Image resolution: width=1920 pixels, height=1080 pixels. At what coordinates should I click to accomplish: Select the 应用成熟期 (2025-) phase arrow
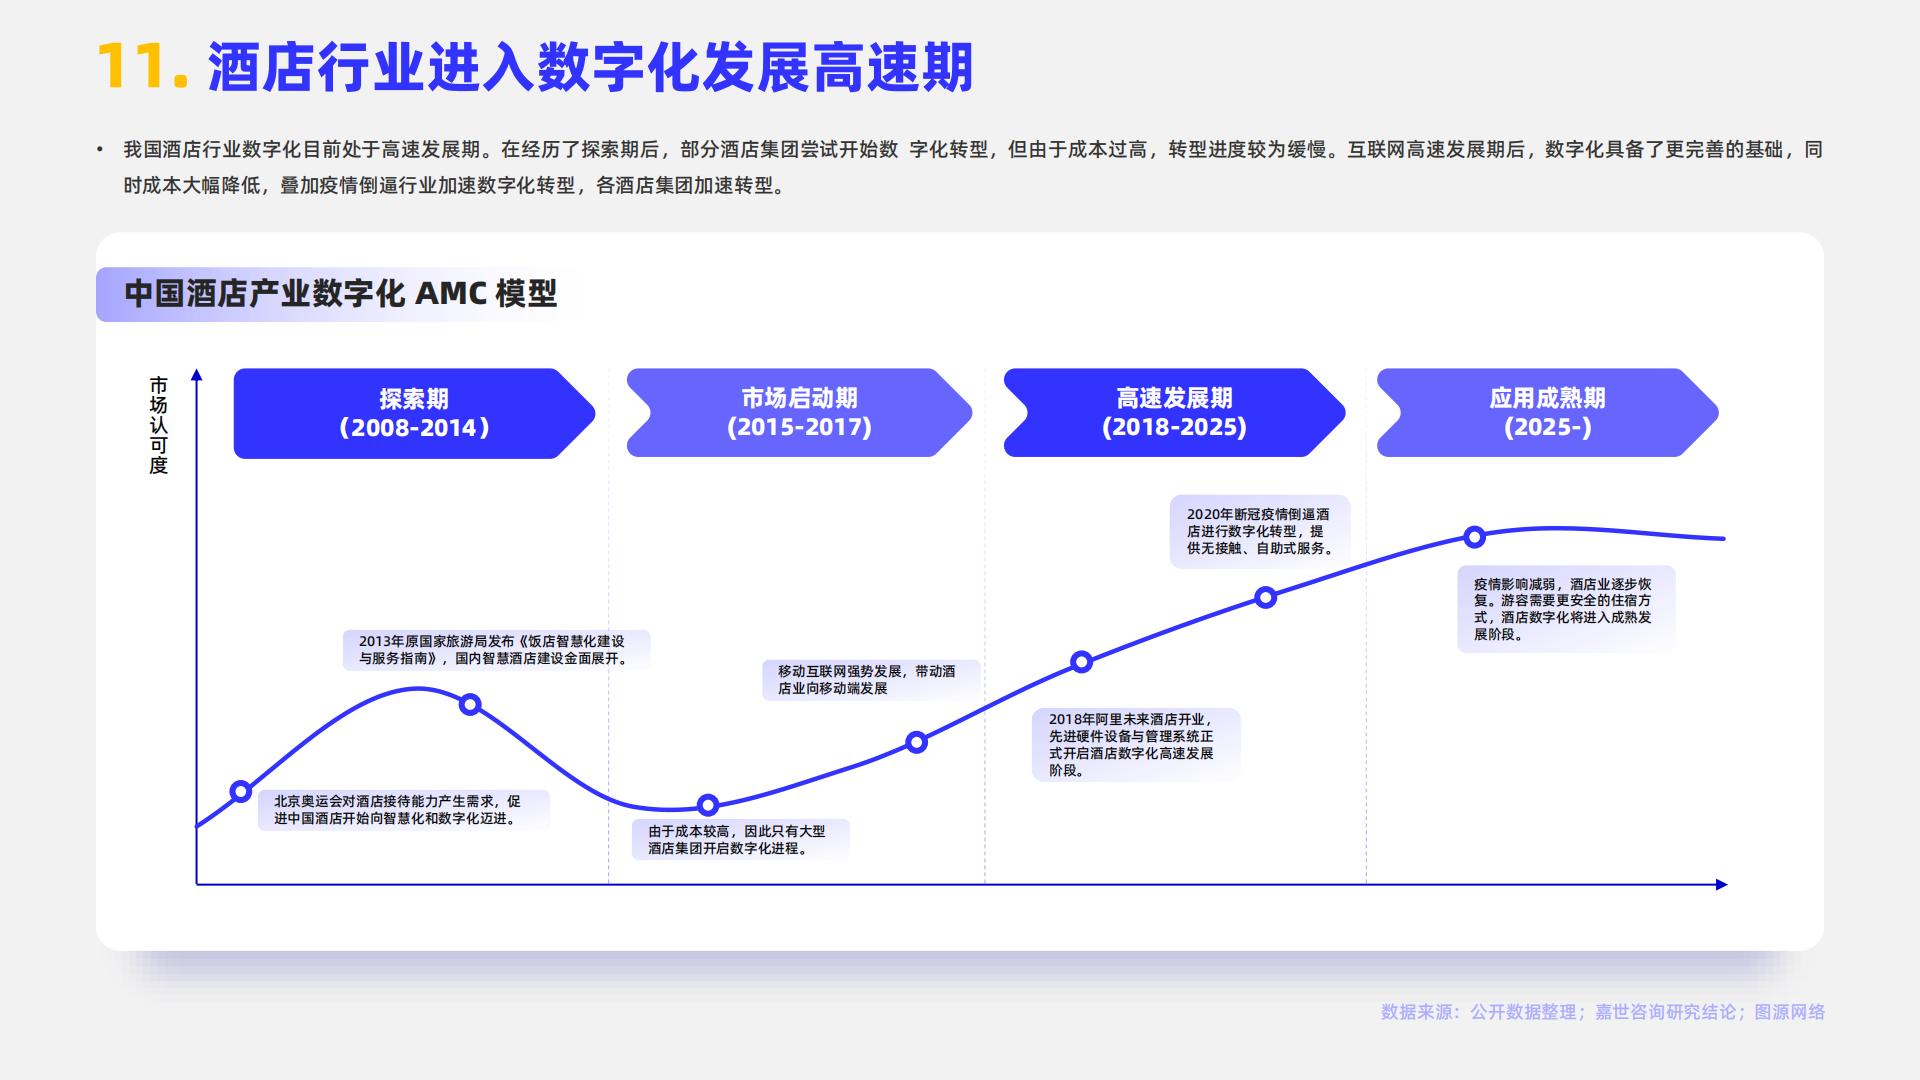coord(1547,412)
